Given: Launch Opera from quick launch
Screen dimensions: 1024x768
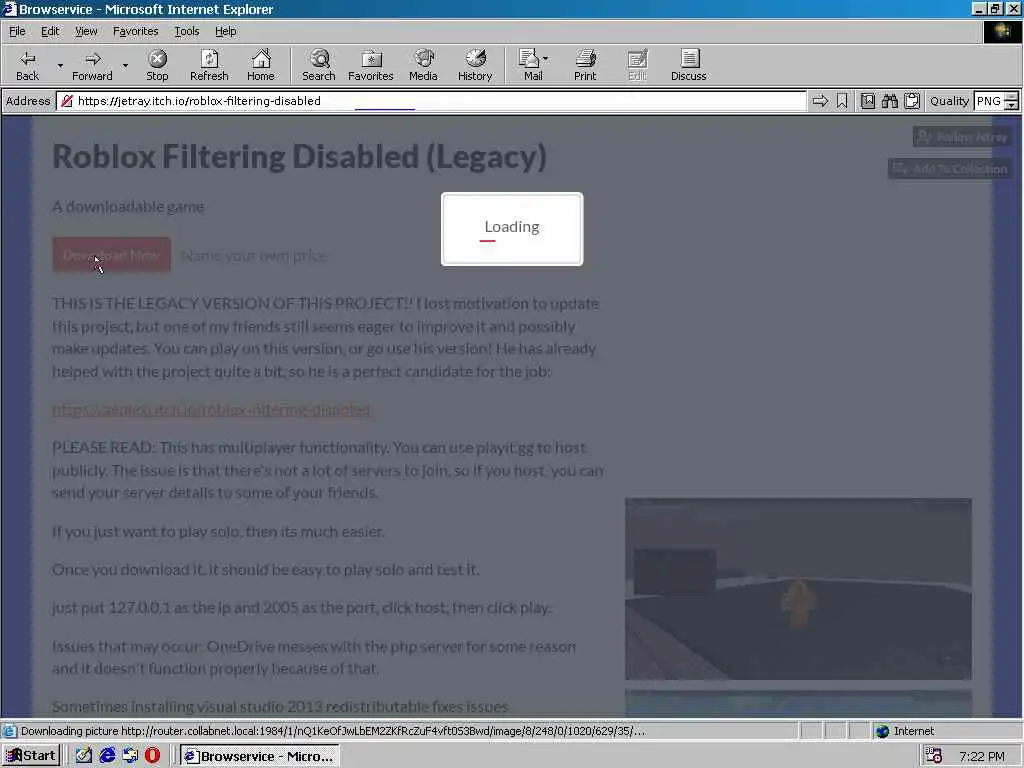Looking at the screenshot, I should tap(152, 756).
